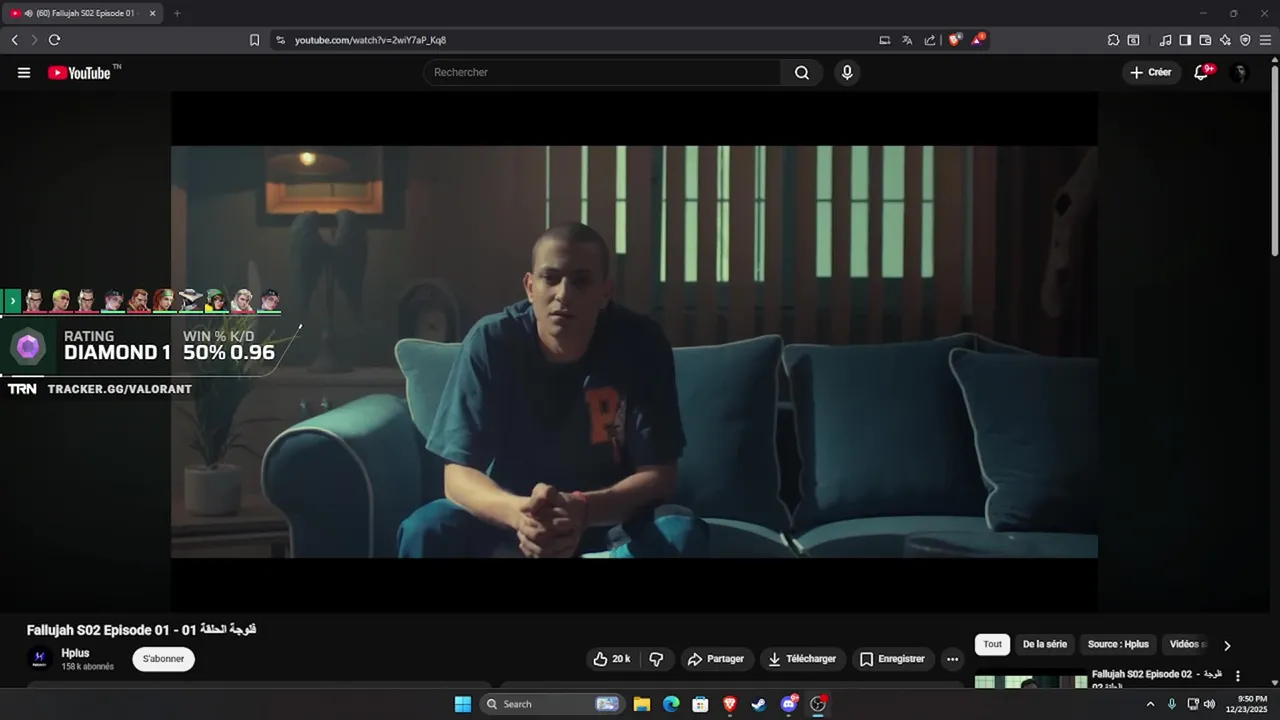
Task: Click the Créer button
Action: 1151,73
